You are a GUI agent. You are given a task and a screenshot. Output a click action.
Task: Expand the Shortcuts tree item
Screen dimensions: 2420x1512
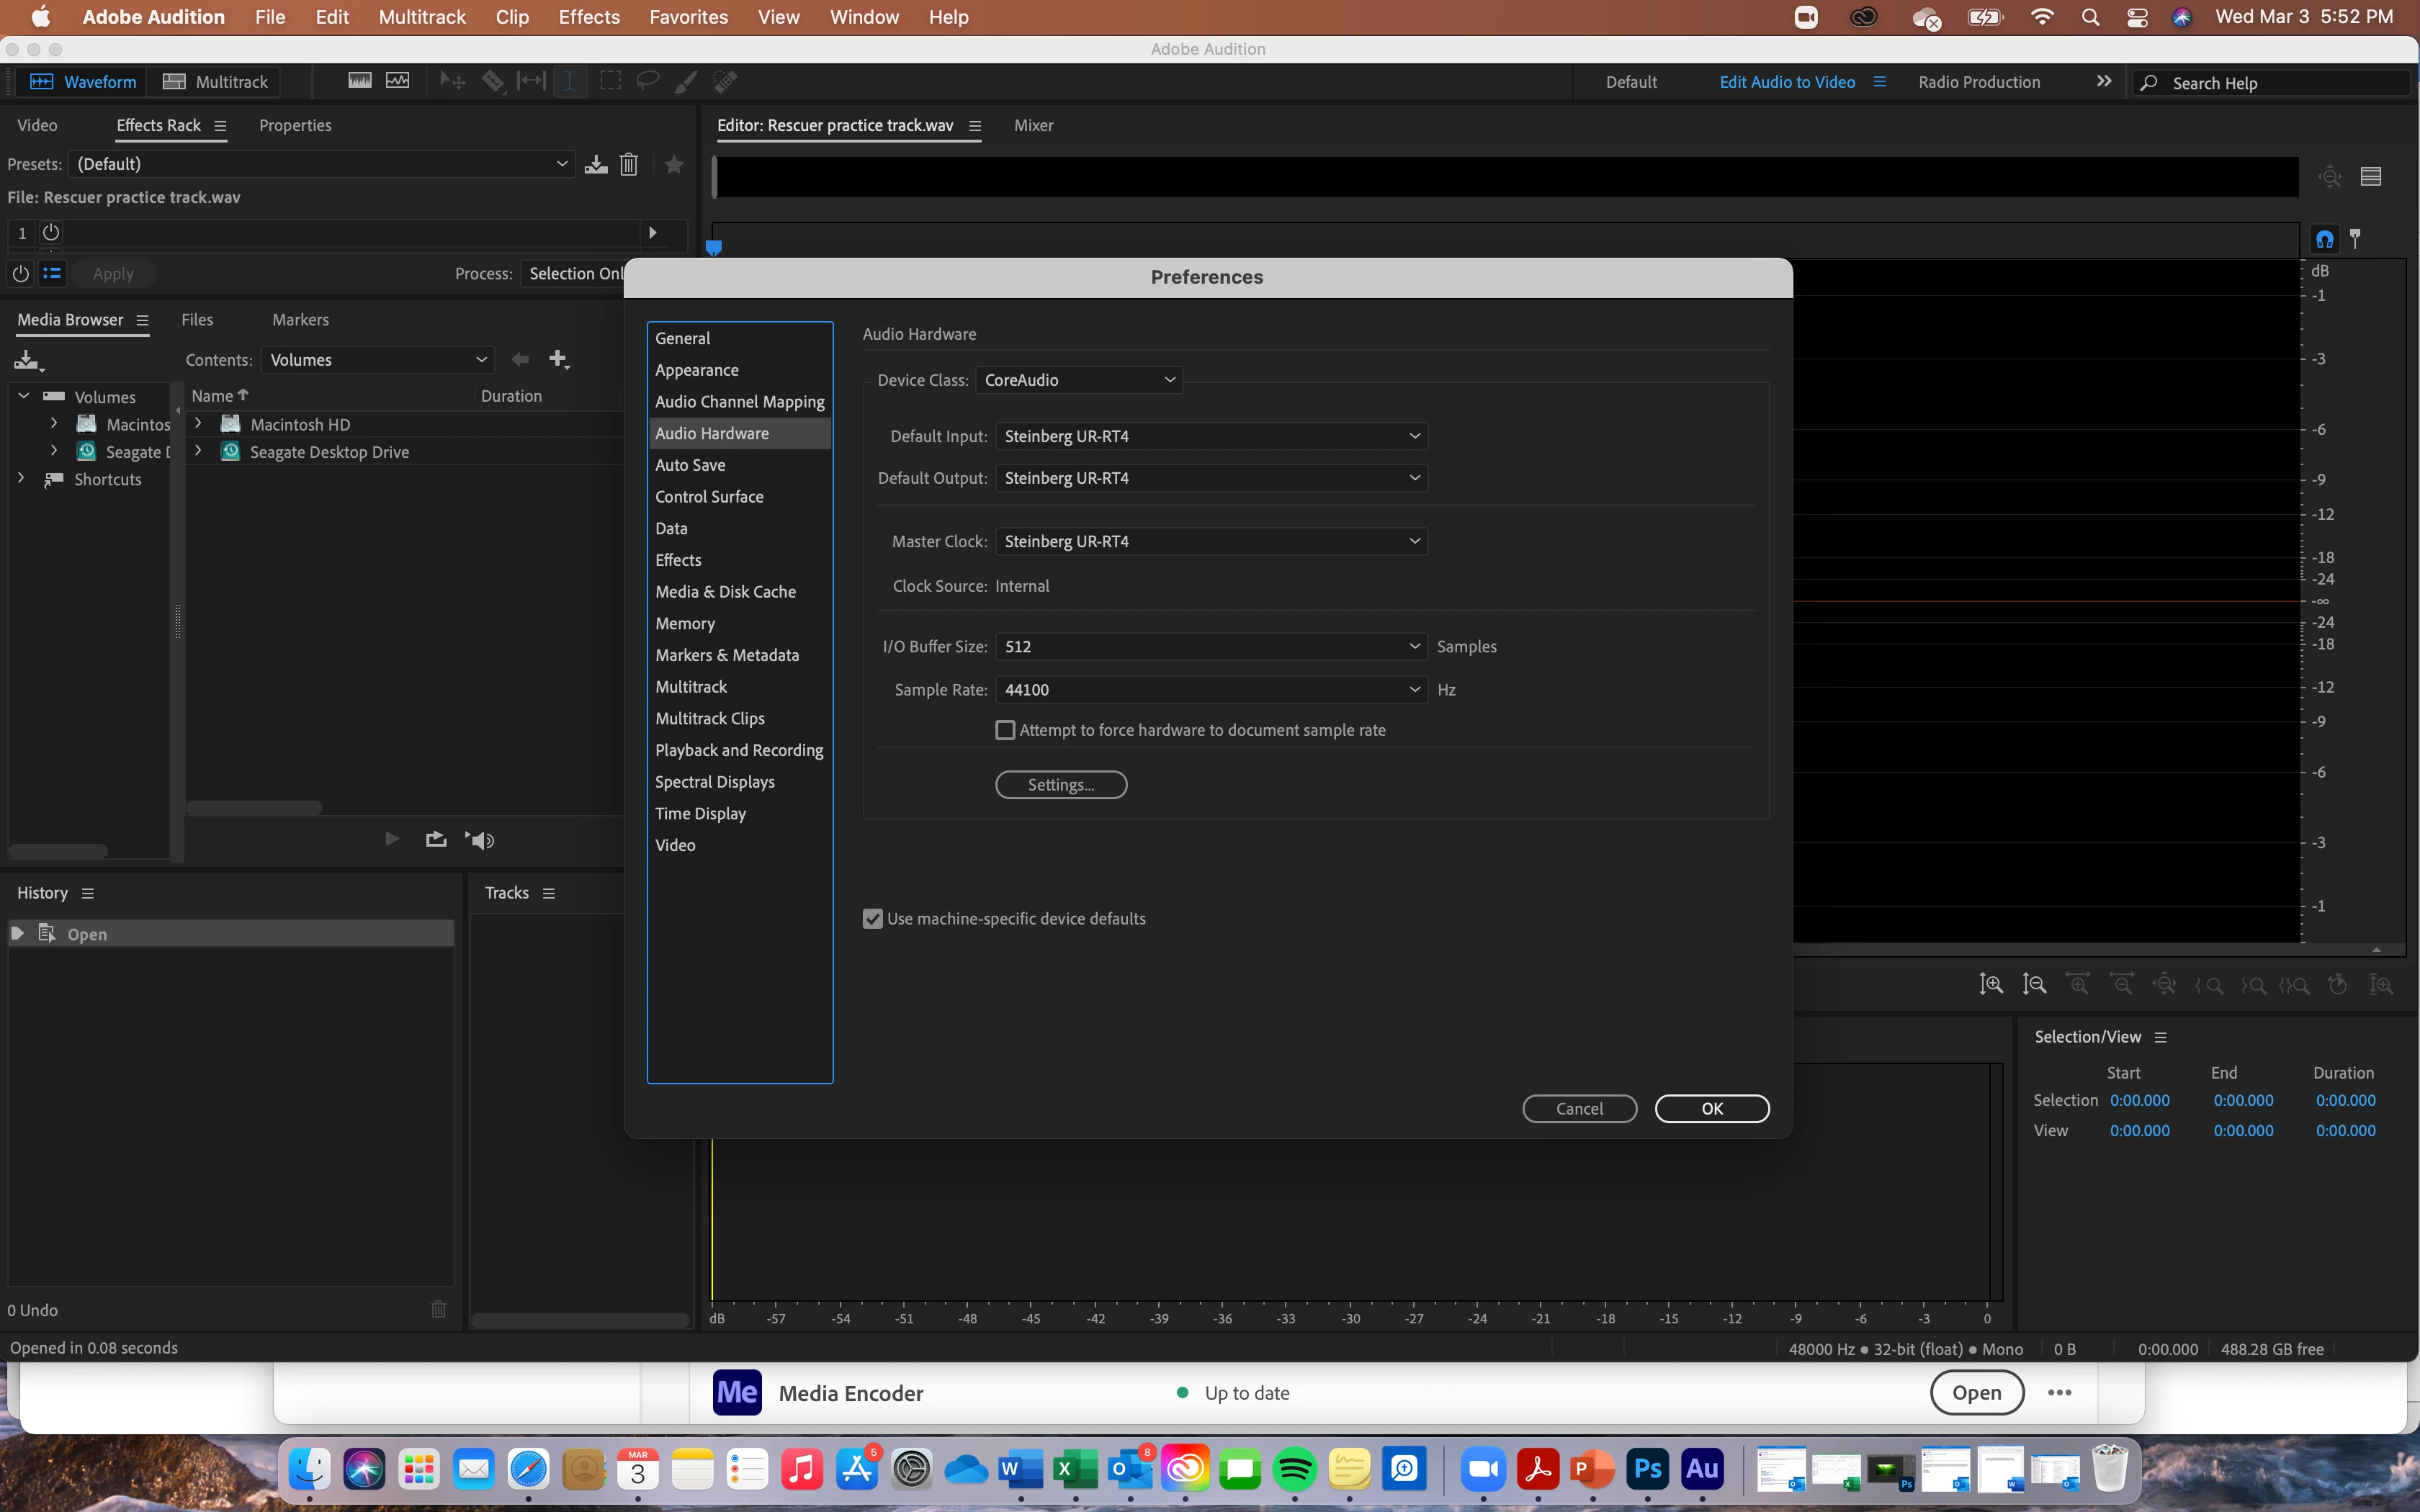pyautogui.click(x=21, y=479)
